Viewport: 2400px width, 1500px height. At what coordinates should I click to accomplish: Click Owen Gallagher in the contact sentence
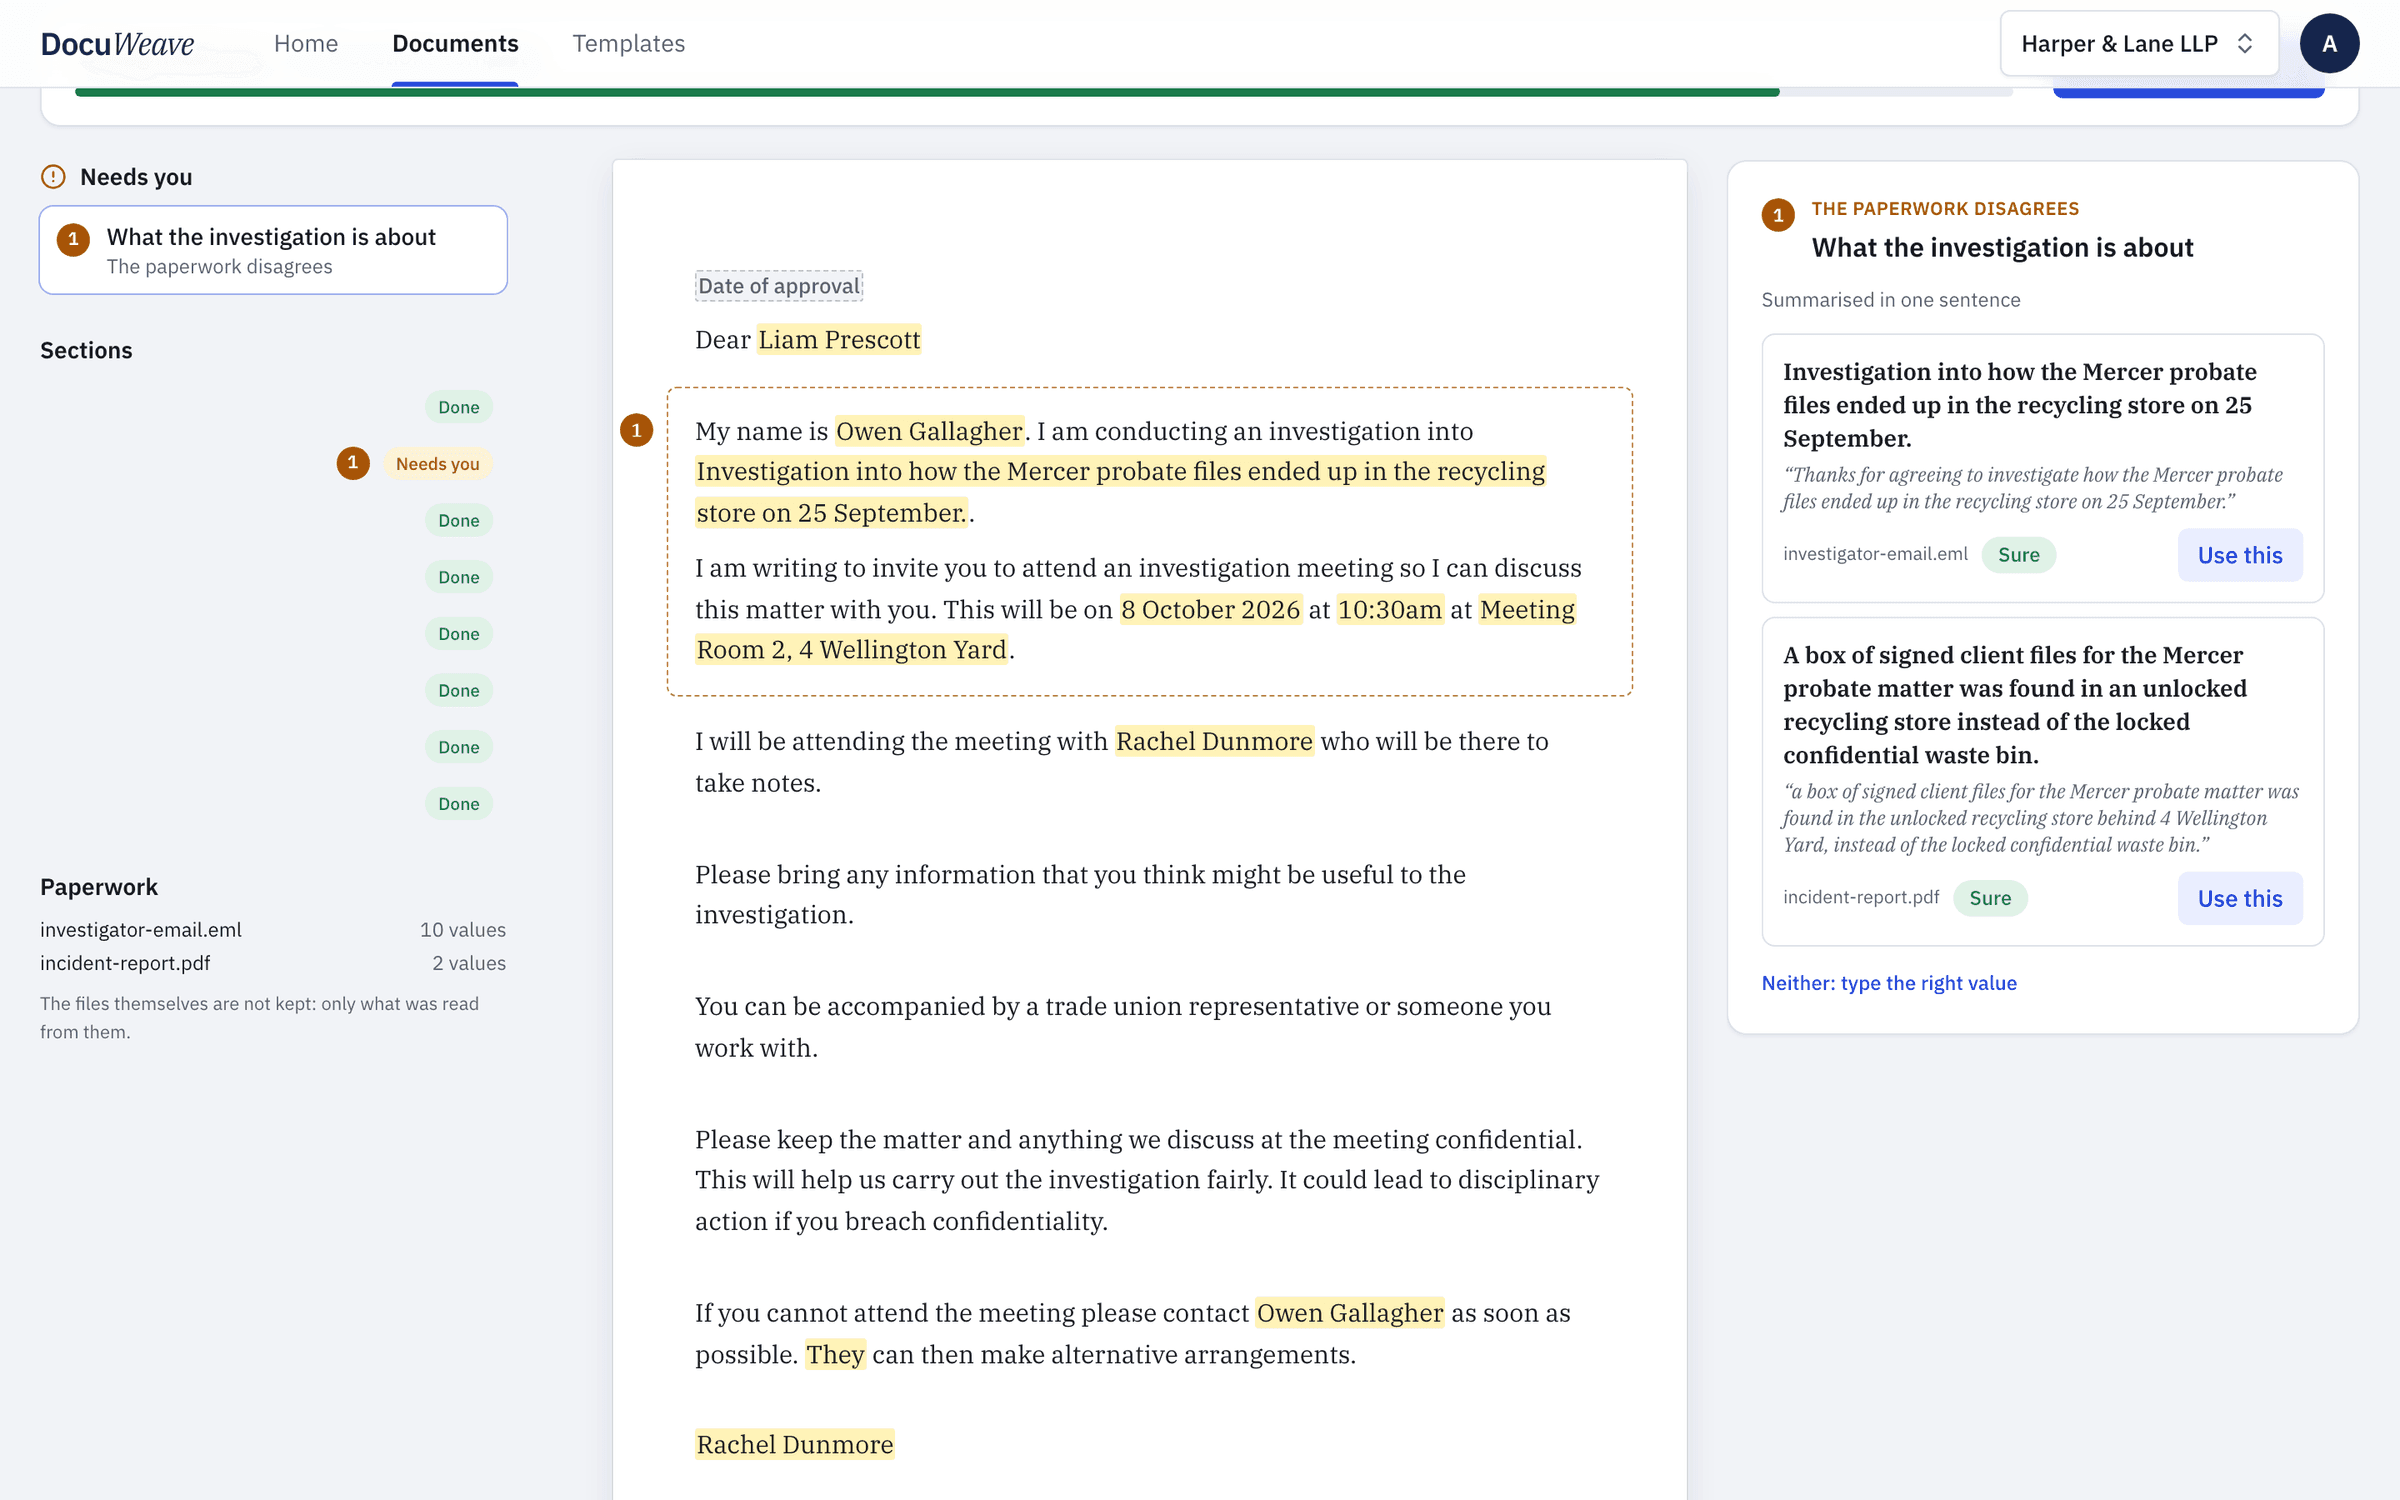[1350, 1313]
